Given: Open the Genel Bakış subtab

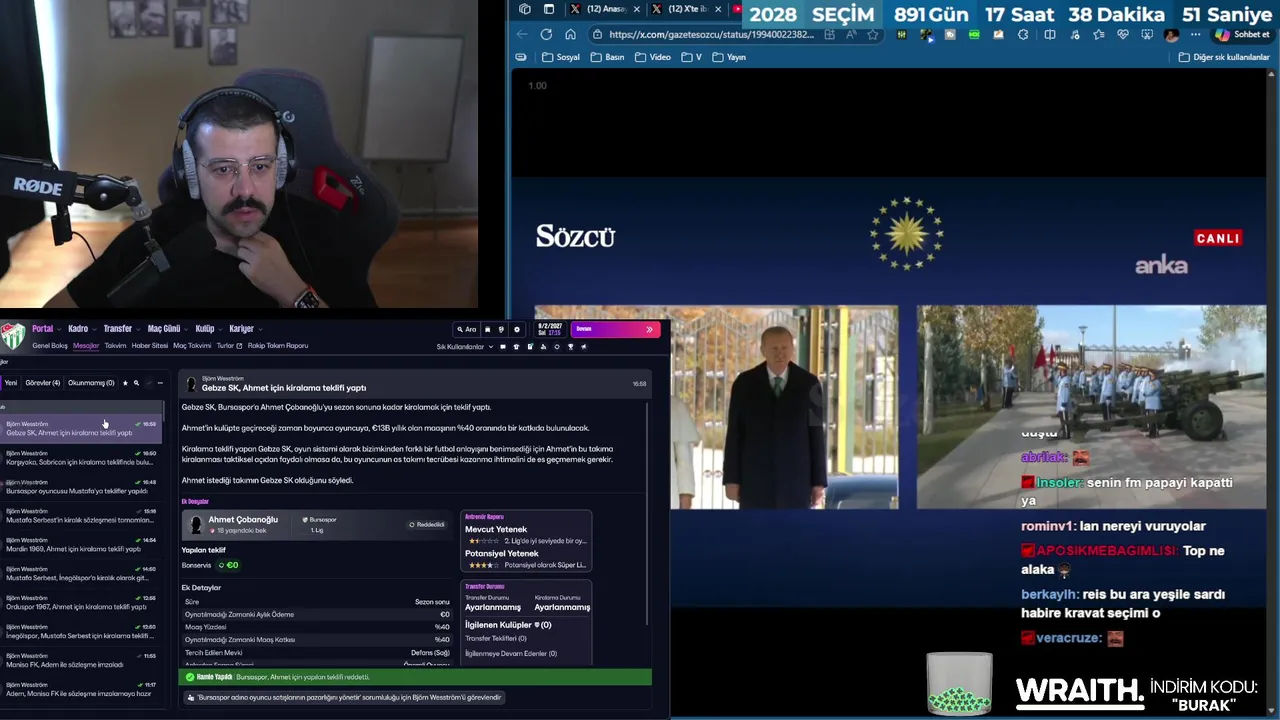Looking at the screenshot, I should [x=50, y=346].
